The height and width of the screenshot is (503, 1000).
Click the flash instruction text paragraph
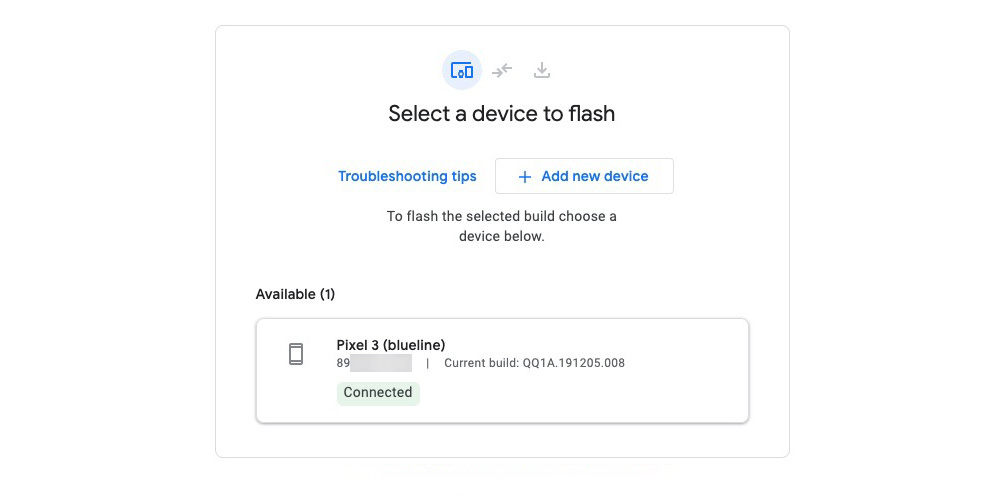[501, 226]
